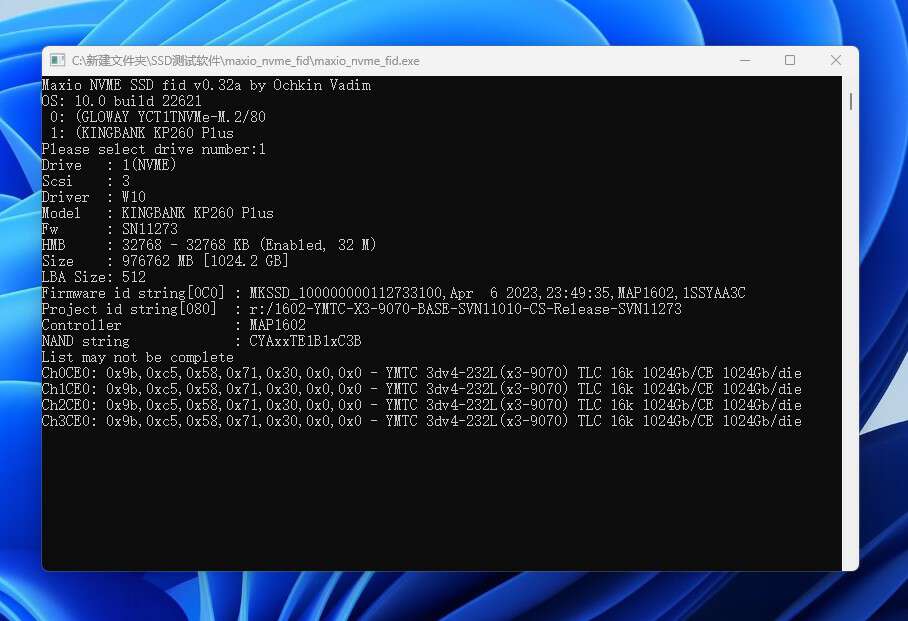Click the 'Driver : W10' line
Viewport: 908px width, 621px height.
pyautogui.click(x=94, y=197)
